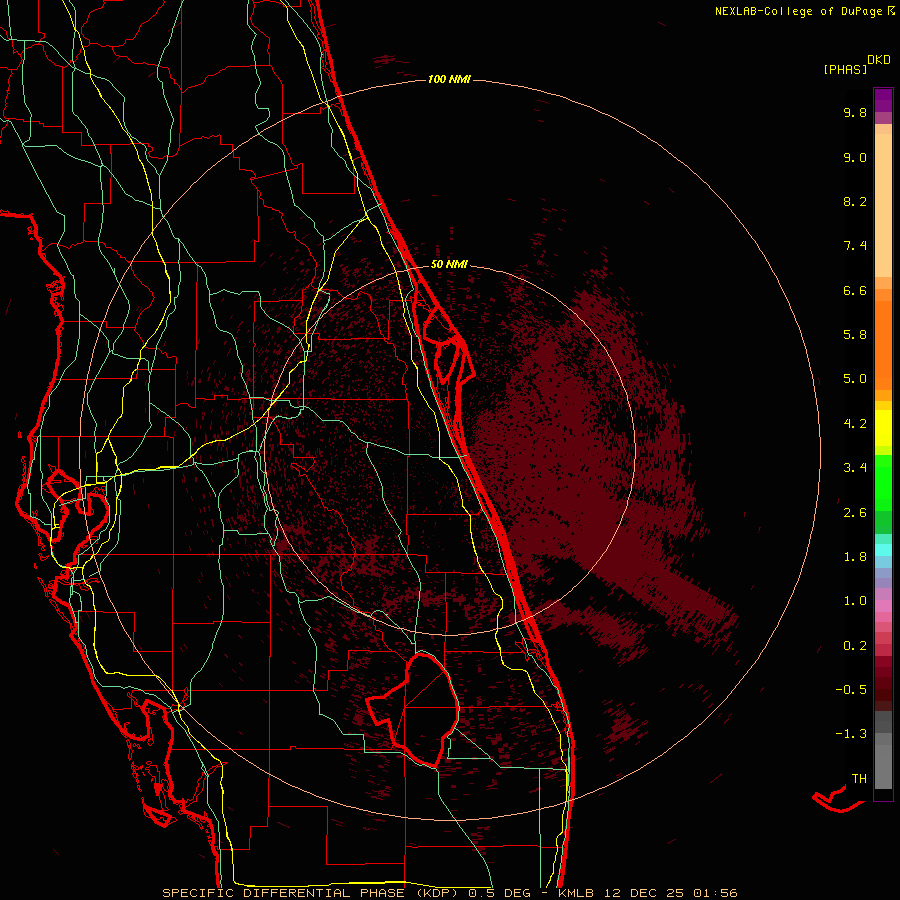Pick the cyan legend swatch near 1.8
900x900 pixels.
(x=883, y=549)
